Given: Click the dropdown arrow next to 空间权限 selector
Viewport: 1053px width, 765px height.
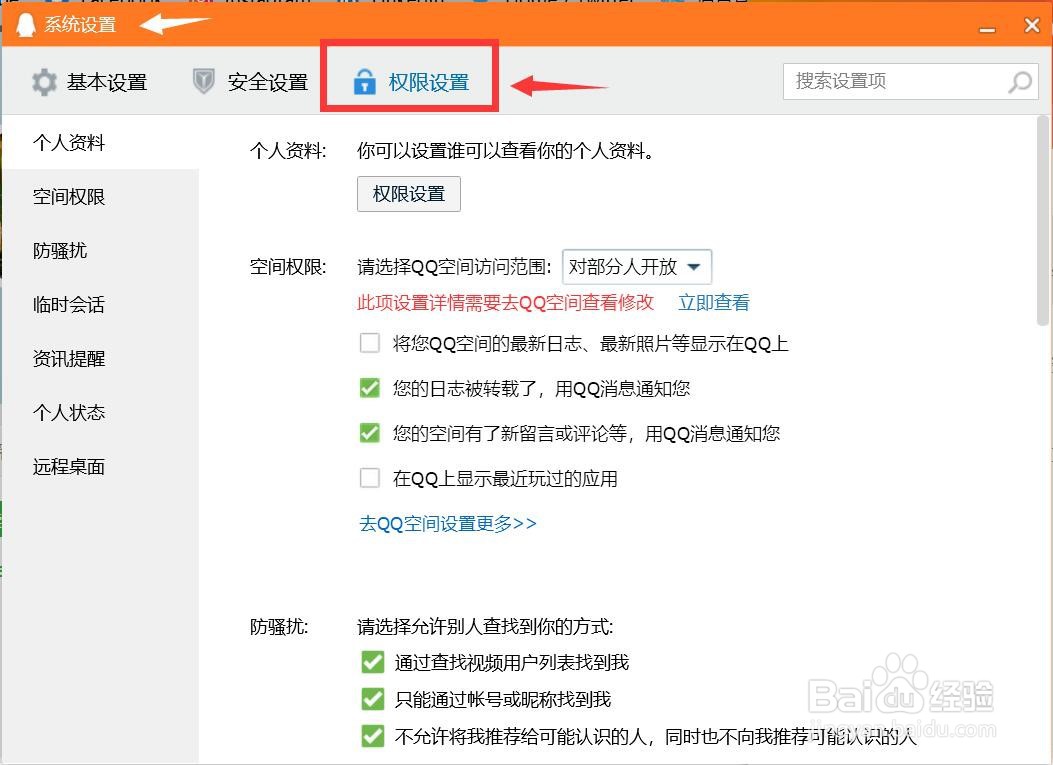Looking at the screenshot, I should (x=695, y=266).
